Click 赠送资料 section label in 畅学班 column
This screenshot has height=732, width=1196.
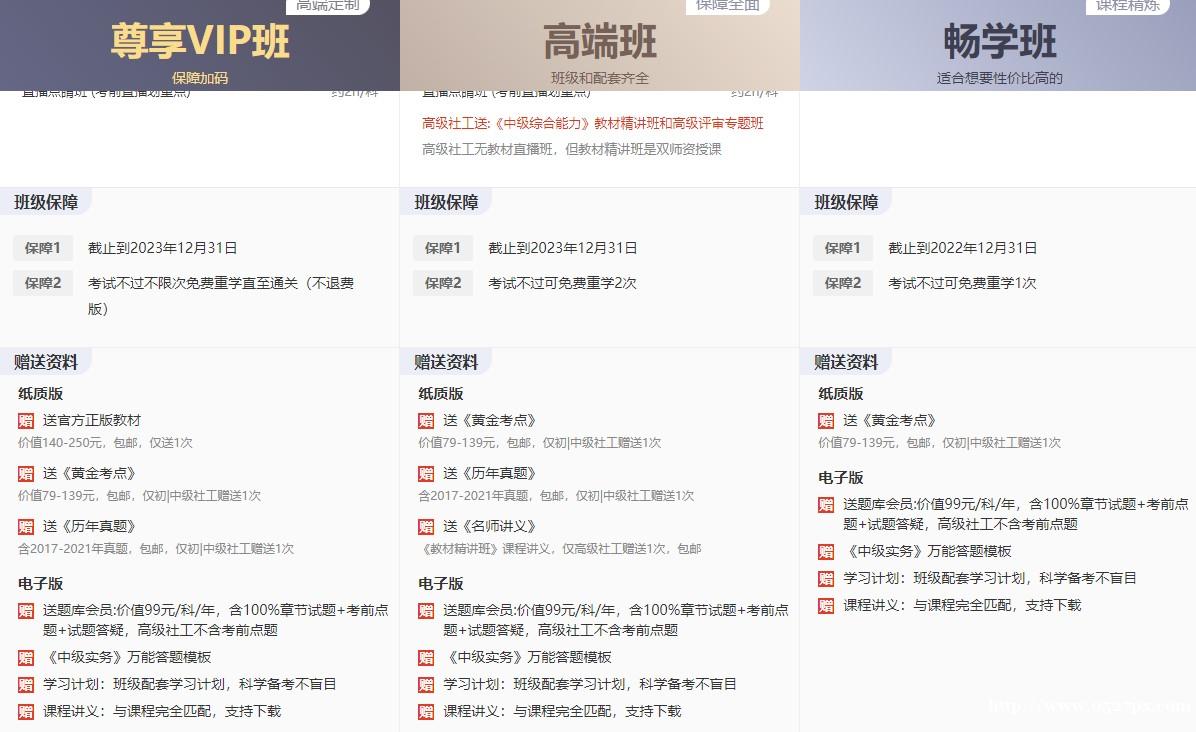(847, 363)
